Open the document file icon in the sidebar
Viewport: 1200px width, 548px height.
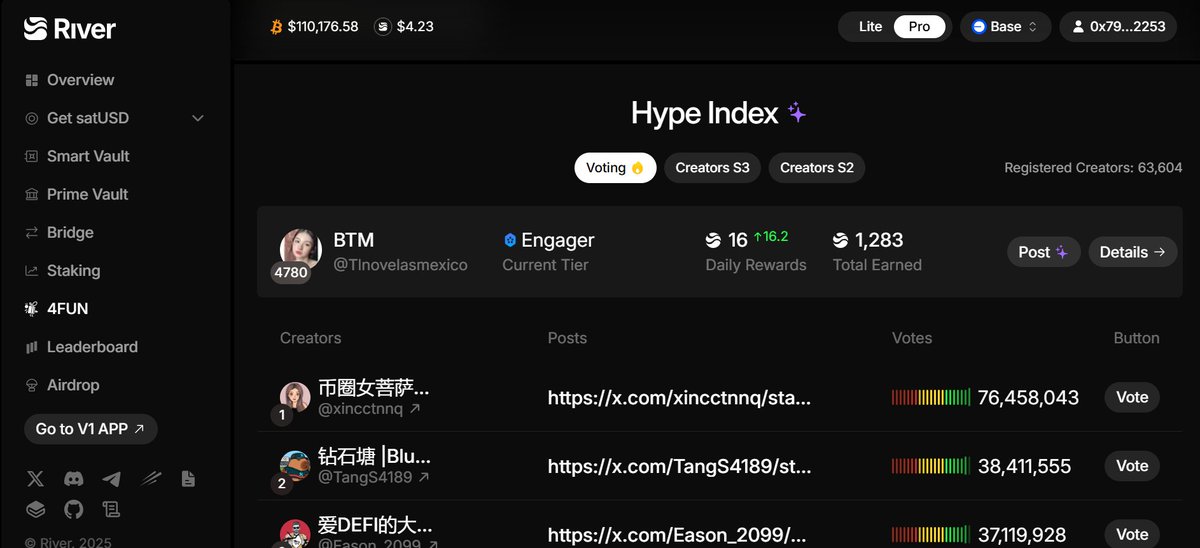pyautogui.click(x=188, y=479)
